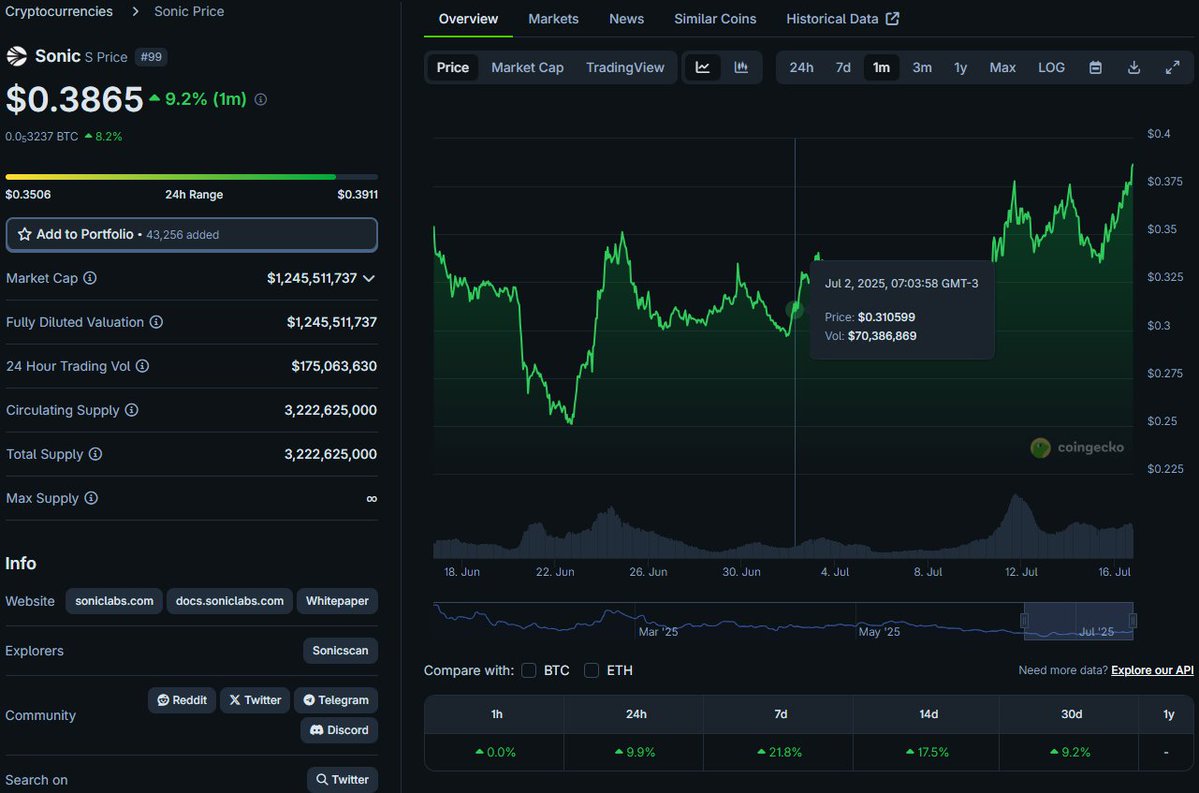Open the Telegram community link
1199x793 pixels.
pyautogui.click(x=336, y=700)
